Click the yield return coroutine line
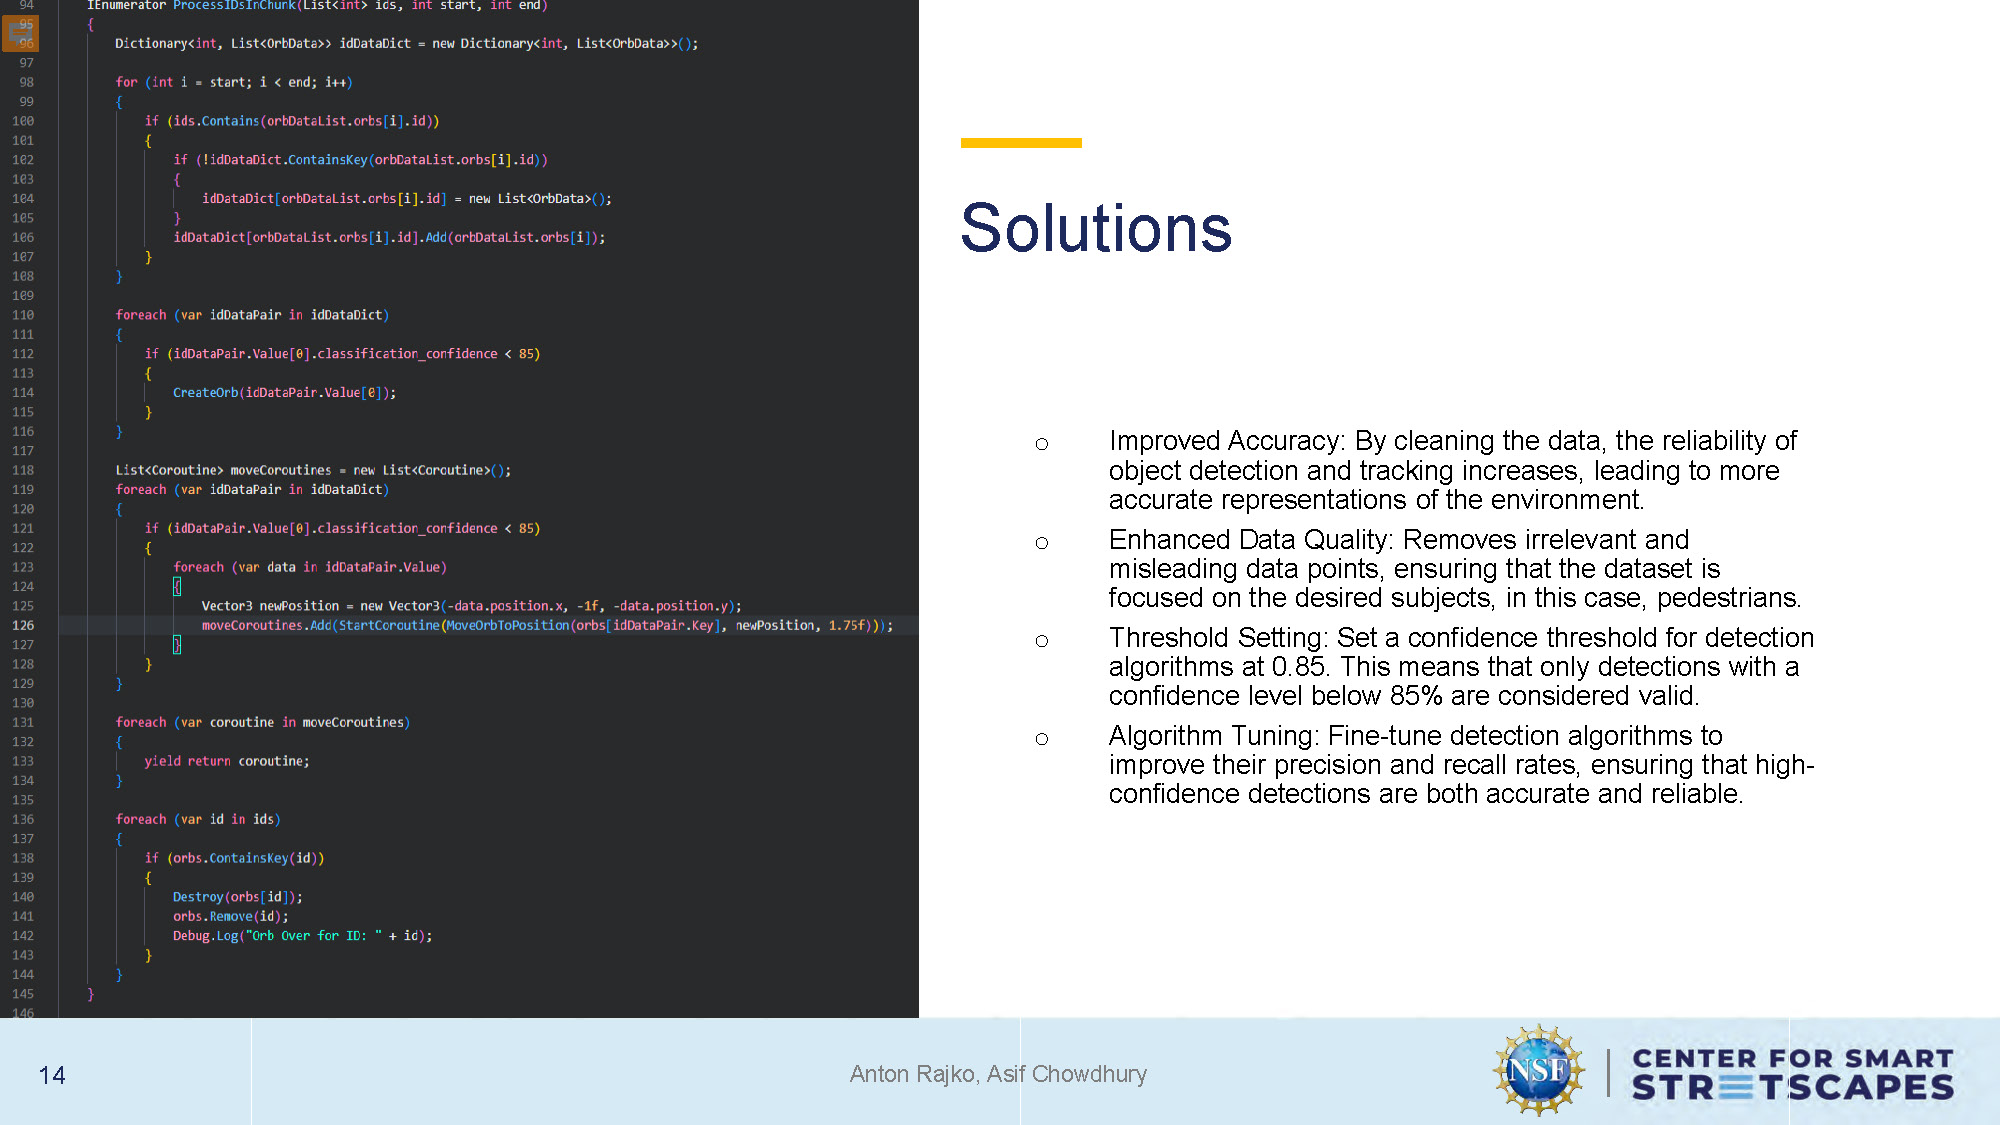The width and height of the screenshot is (2000, 1125). 226,761
